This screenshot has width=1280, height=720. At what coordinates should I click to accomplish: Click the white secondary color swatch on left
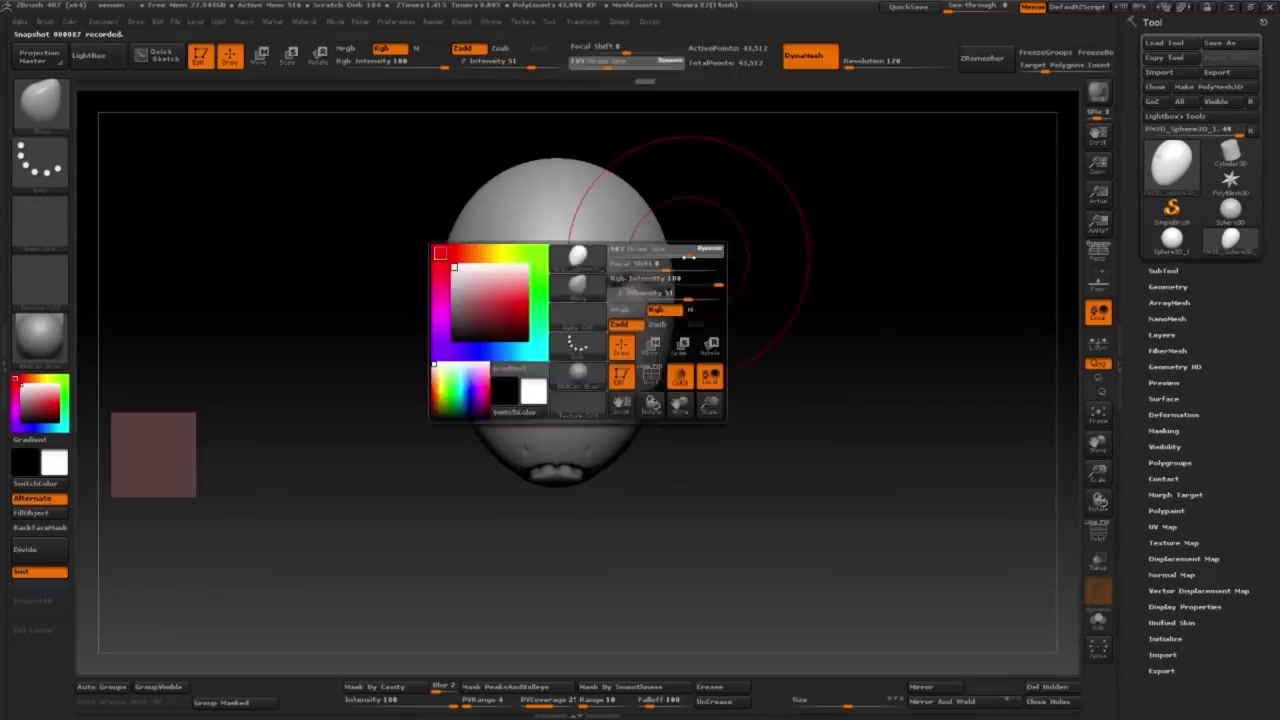(x=54, y=462)
